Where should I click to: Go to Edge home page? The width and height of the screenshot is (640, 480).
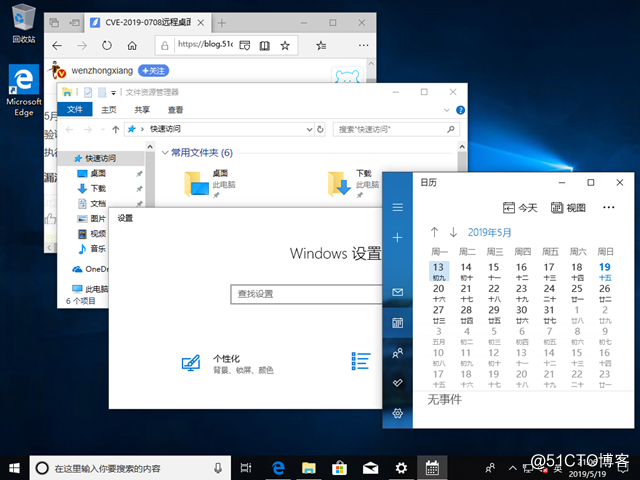[x=132, y=45]
